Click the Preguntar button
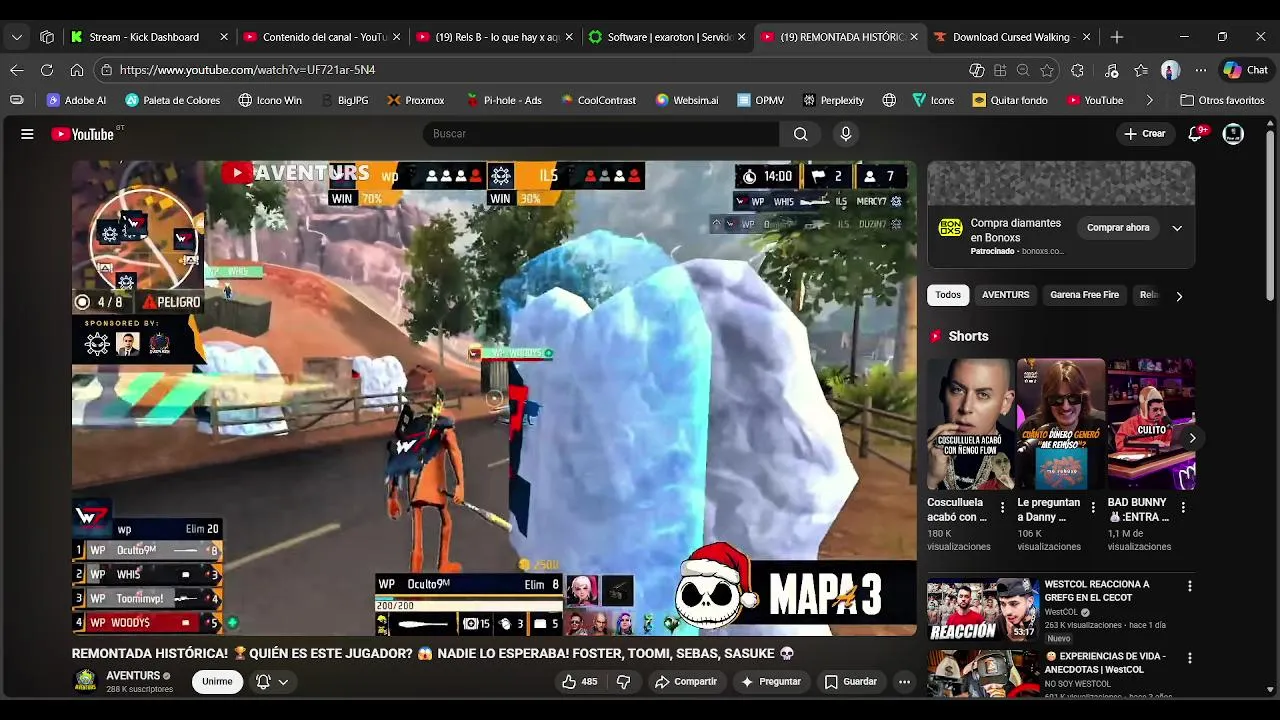 coord(770,682)
